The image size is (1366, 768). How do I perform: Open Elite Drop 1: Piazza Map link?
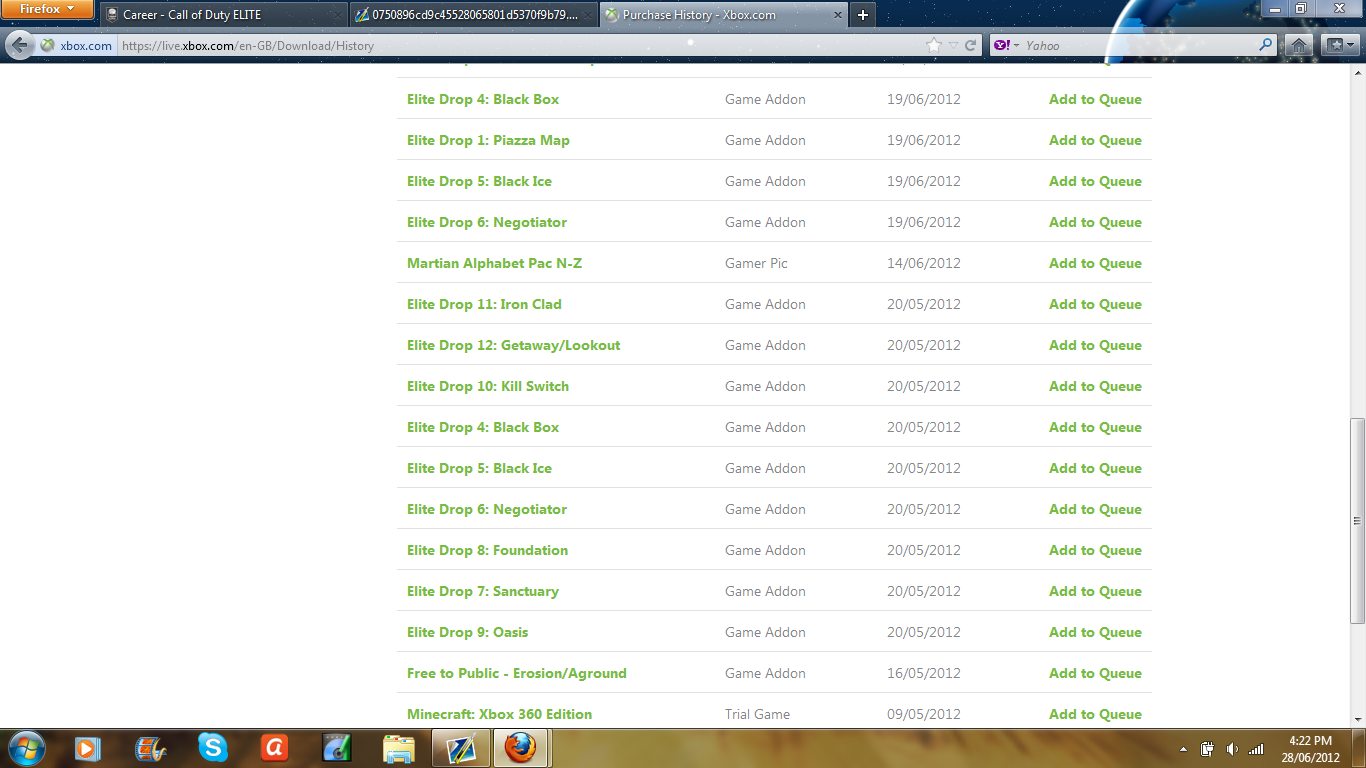coord(488,140)
